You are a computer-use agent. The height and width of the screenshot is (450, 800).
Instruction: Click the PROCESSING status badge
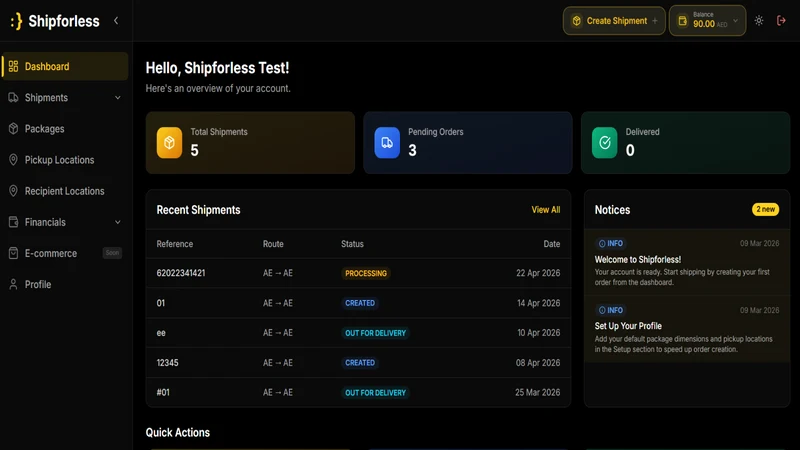click(x=366, y=273)
